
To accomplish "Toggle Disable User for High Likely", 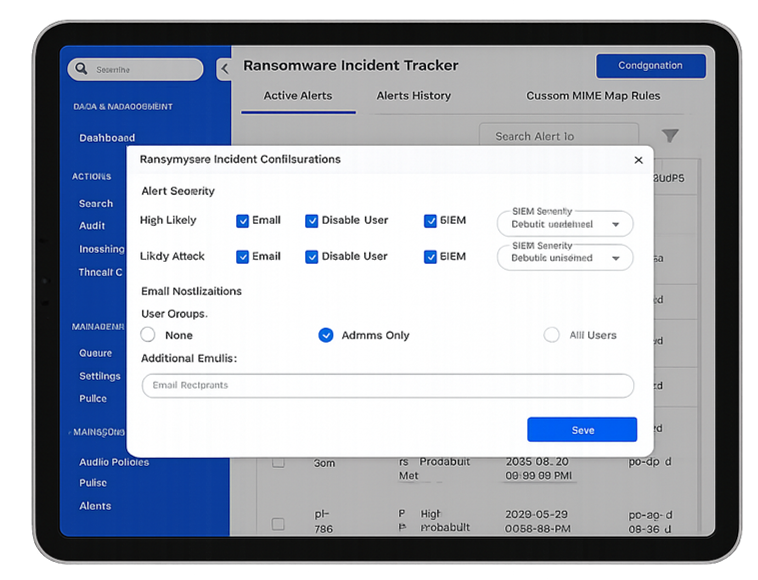I will click(x=312, y=221).
